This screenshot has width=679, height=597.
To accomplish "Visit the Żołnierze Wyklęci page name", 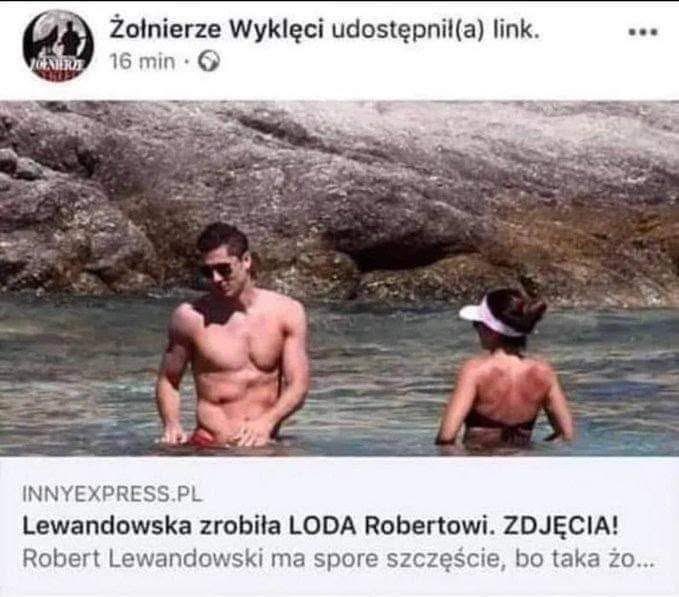I will [x=217, y=30].
